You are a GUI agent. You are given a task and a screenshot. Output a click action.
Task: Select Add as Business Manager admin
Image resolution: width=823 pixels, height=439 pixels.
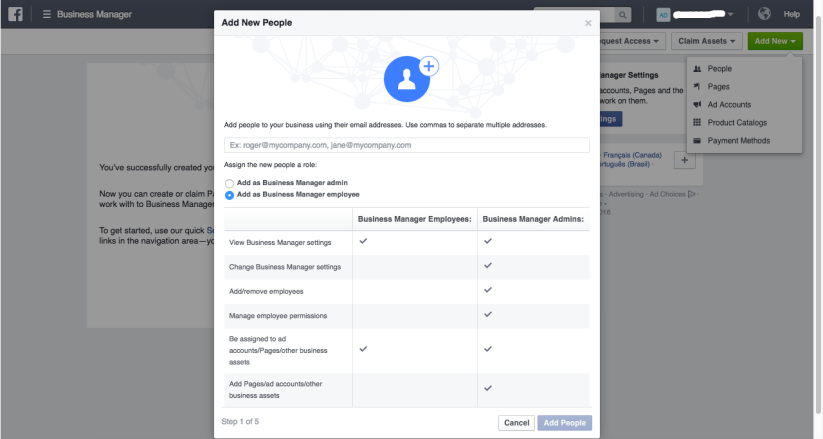tap(230, 184)
